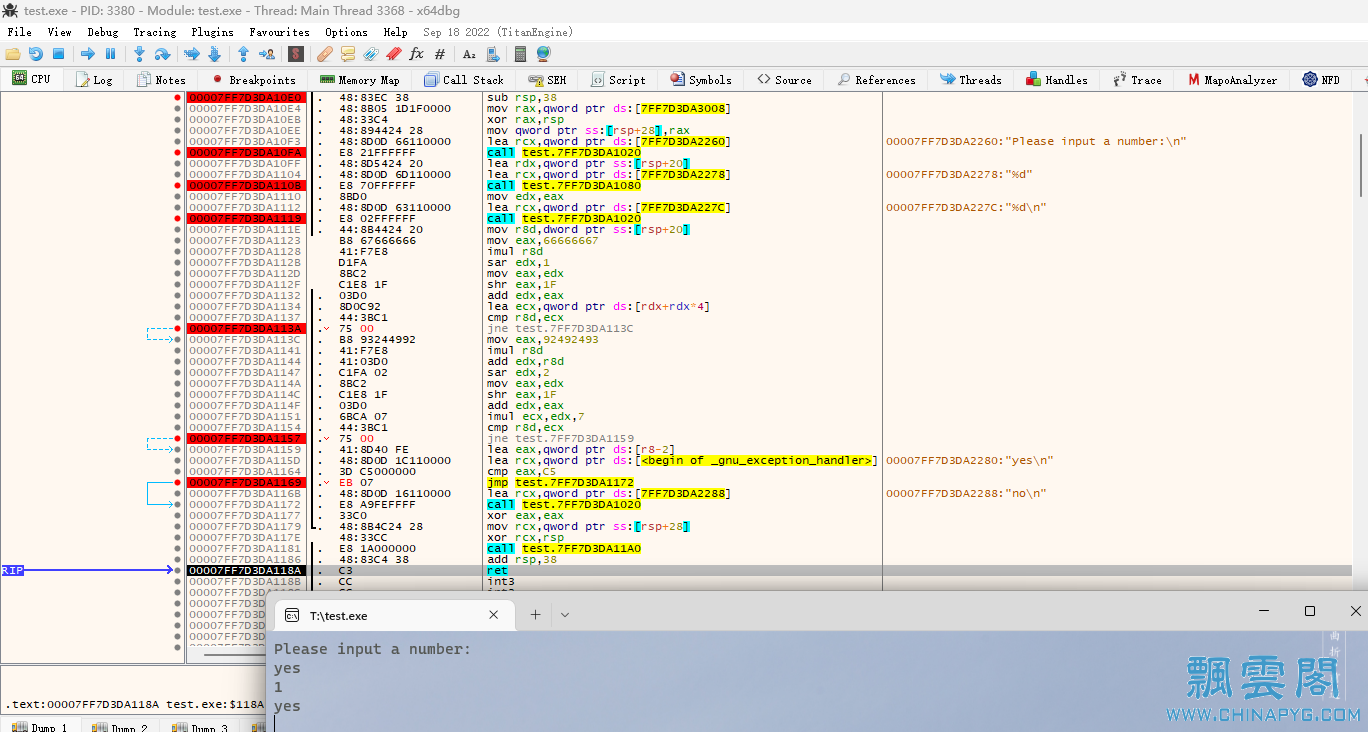The width and height of the screenshot is (1368, 732).
Task: Switch to the Log tab
Action: click(x=93, y=80)
